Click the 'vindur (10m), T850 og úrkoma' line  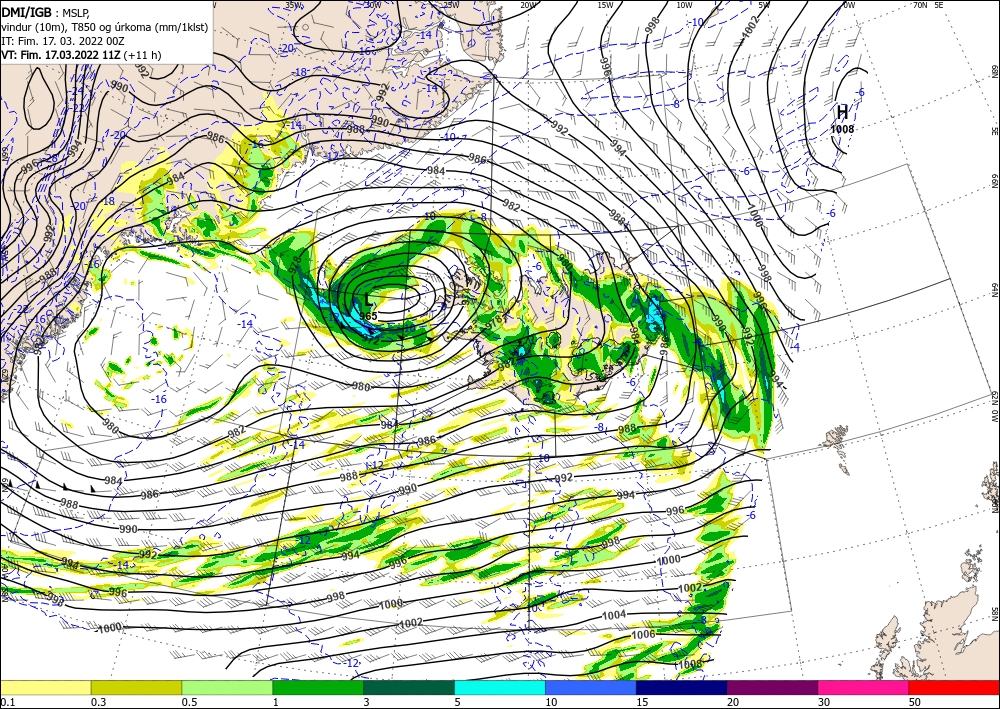point(105,27)
